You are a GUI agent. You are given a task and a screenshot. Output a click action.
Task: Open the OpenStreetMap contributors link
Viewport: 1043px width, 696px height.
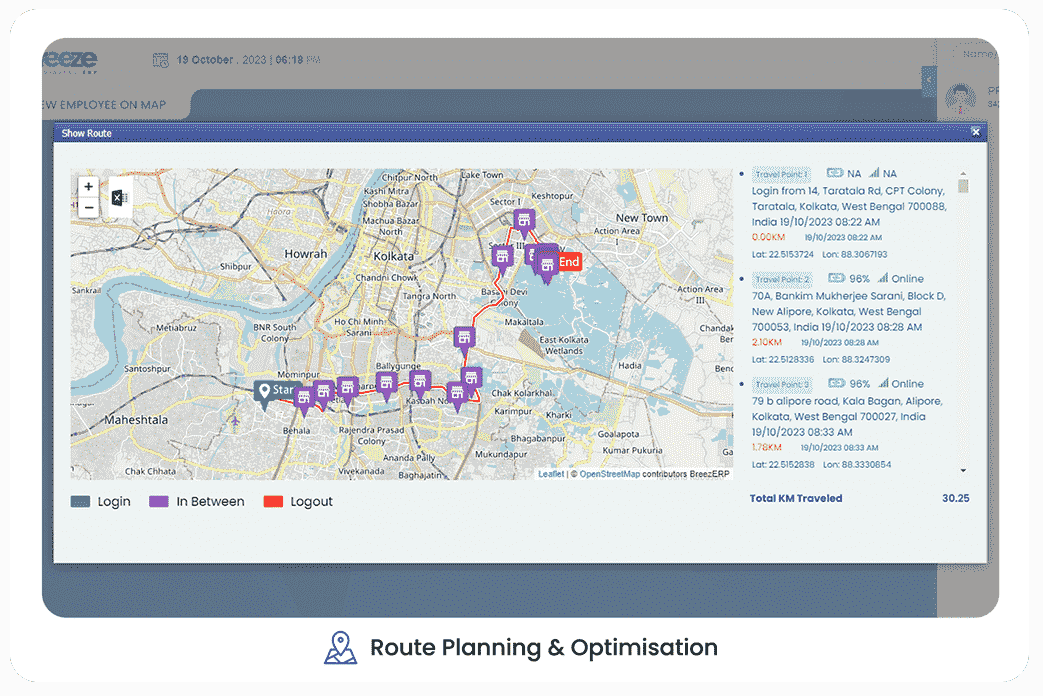[609, 474]
